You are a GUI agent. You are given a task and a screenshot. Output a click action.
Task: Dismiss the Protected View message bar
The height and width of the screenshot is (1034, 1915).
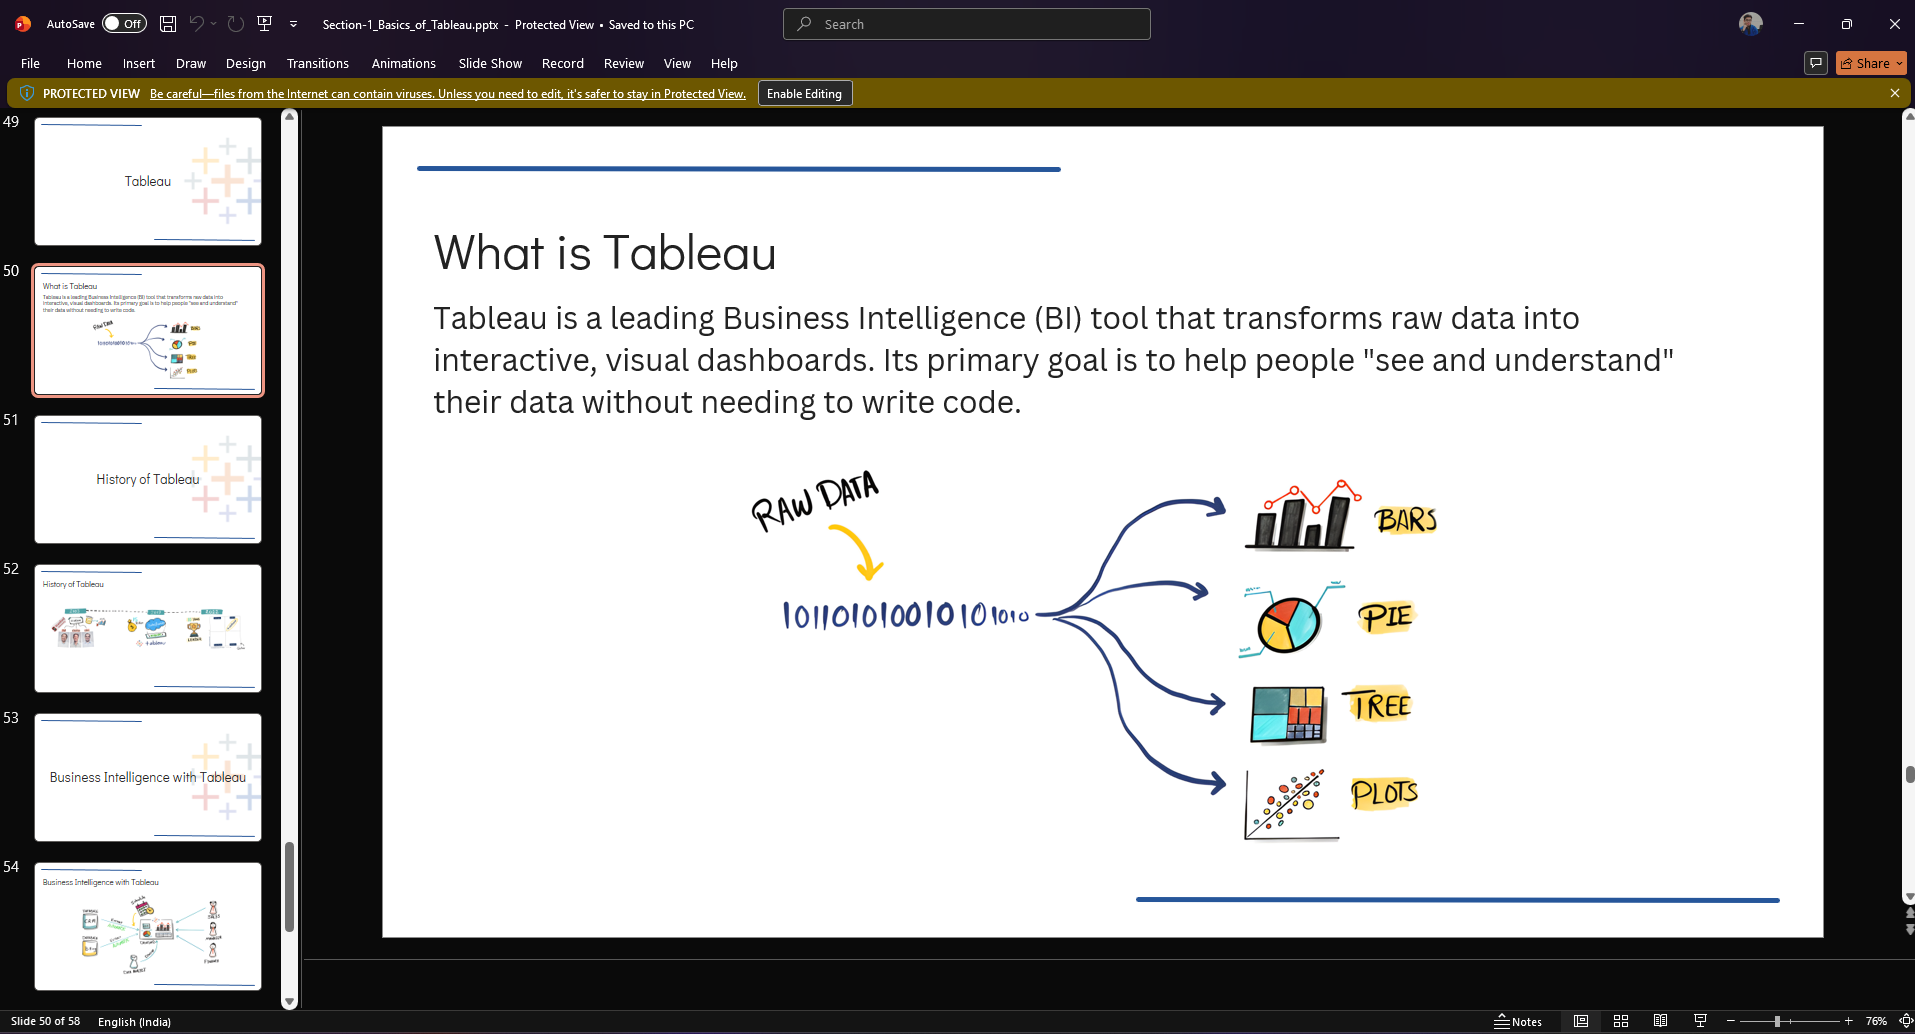(1894, 93)
